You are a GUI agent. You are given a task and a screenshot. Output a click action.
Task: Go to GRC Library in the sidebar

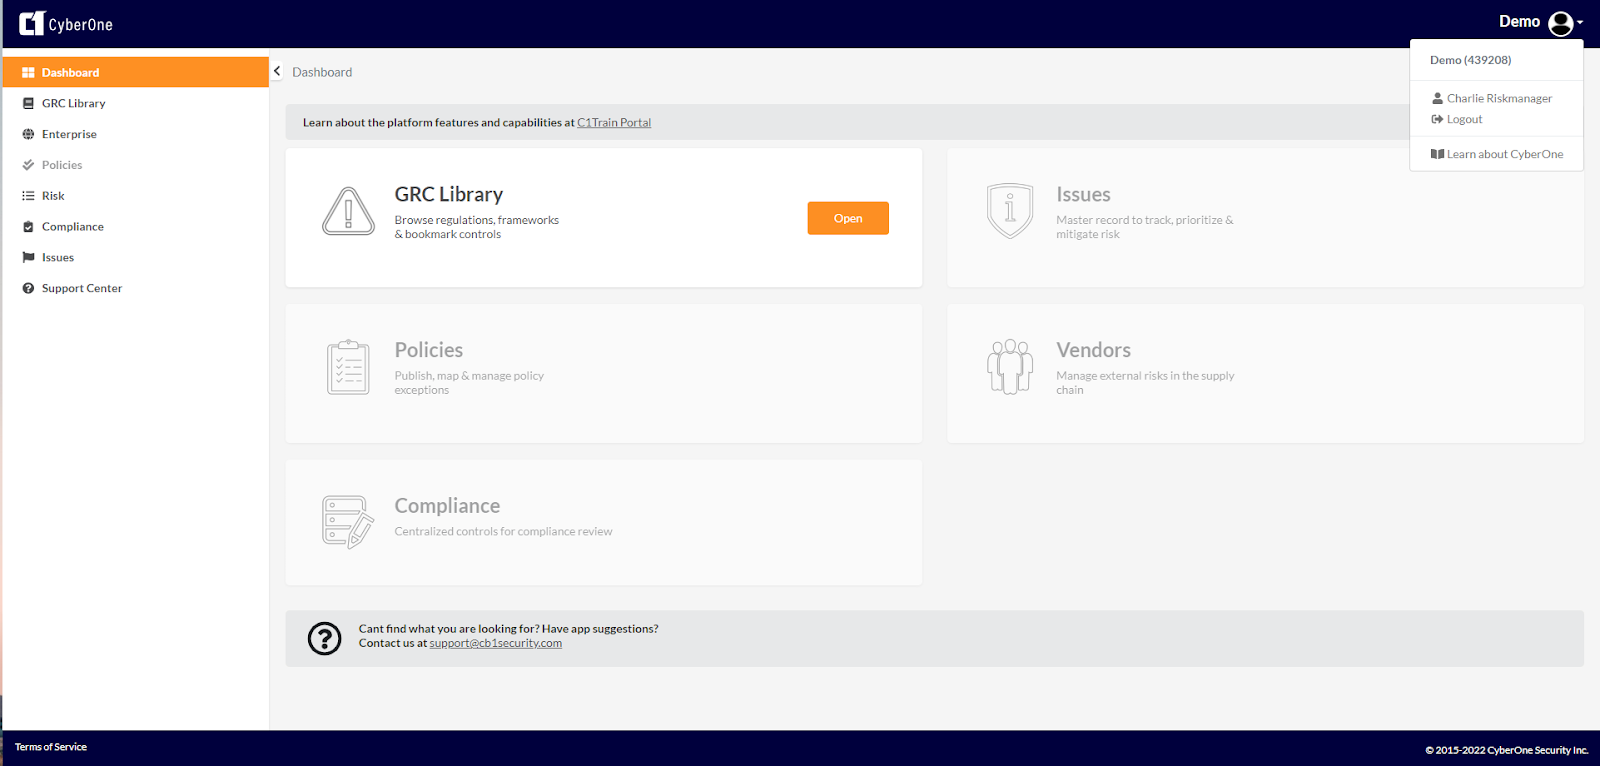(x=136, y=103)
